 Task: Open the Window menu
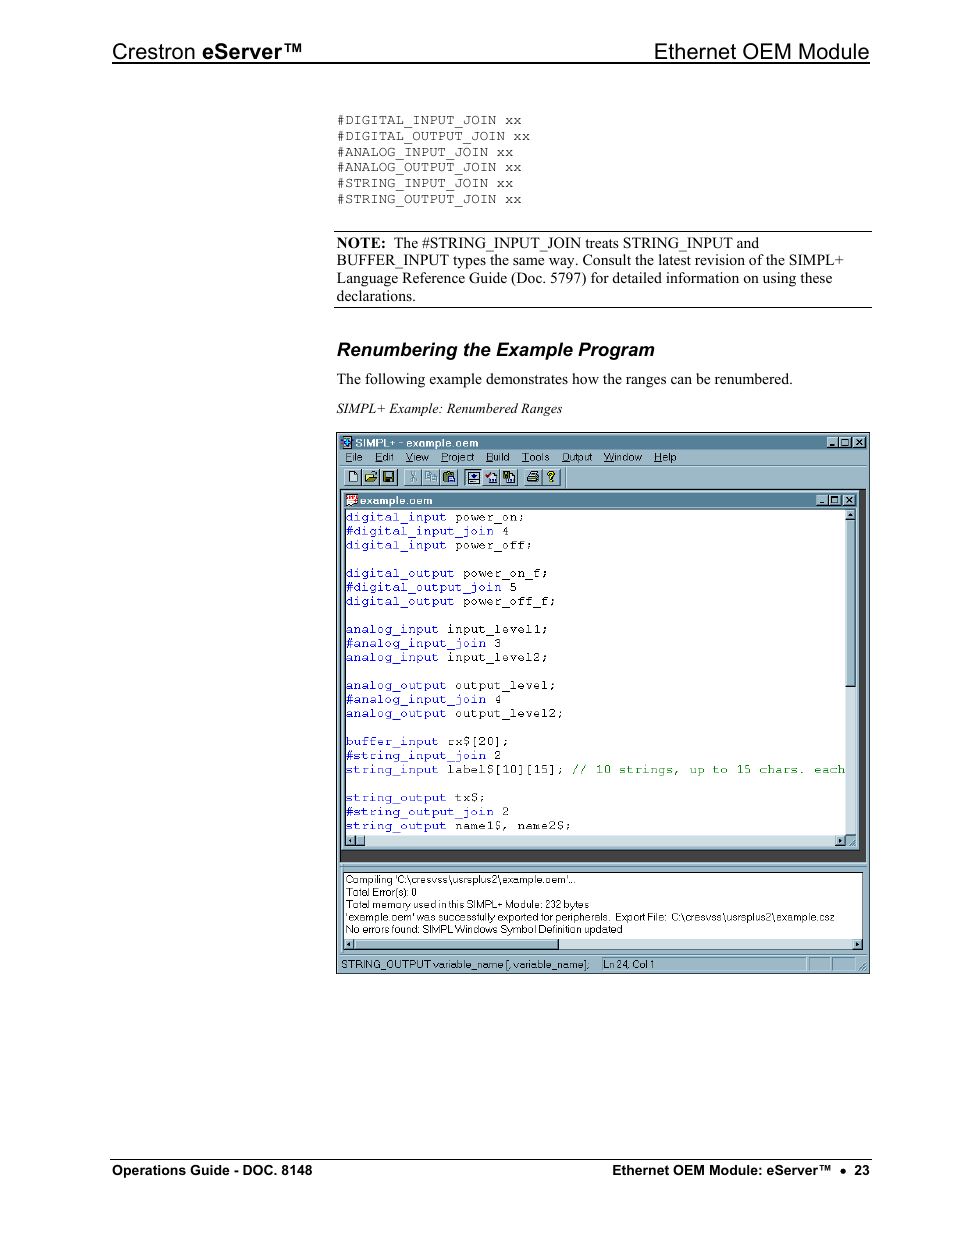pos(623,457)
